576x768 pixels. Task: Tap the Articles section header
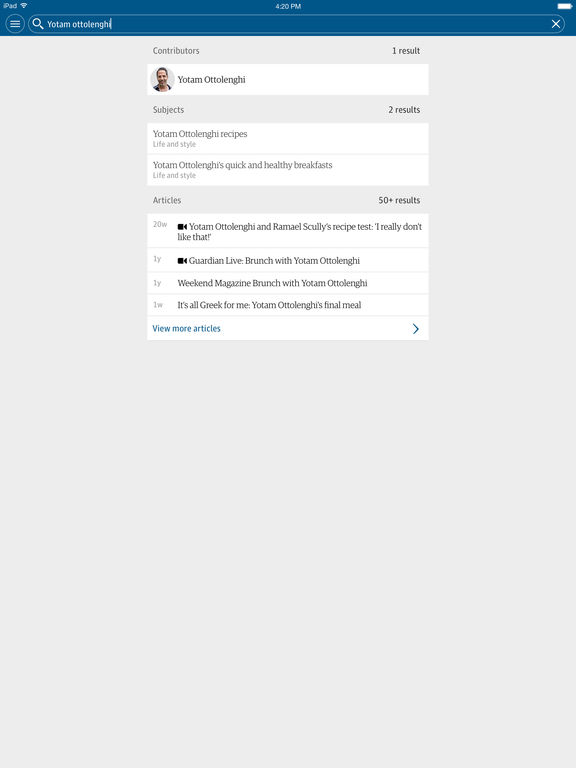point(167,200)
